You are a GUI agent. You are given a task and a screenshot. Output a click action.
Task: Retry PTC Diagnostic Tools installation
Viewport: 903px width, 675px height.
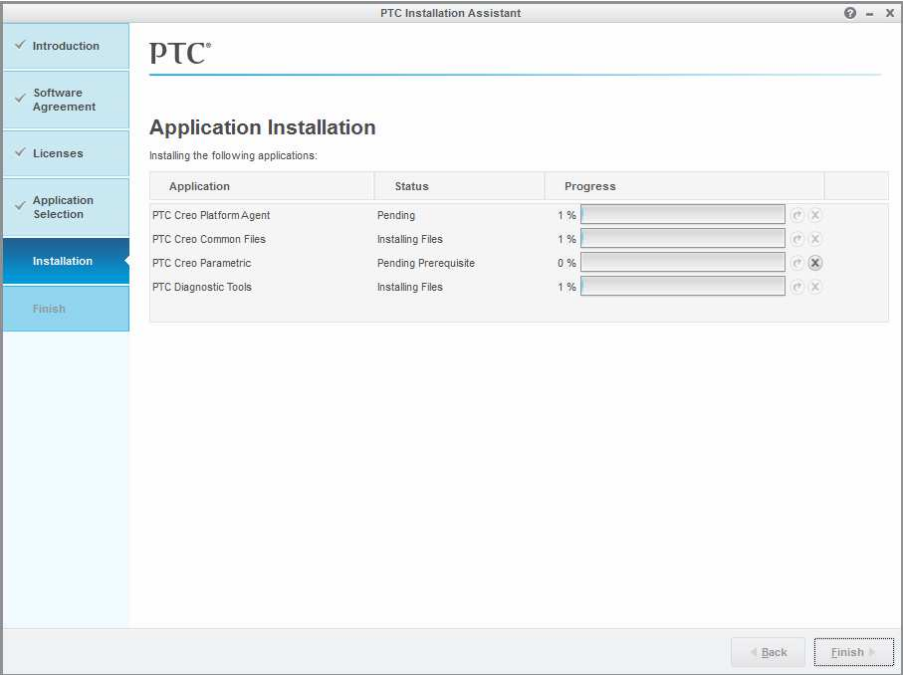tap(797, 287)
